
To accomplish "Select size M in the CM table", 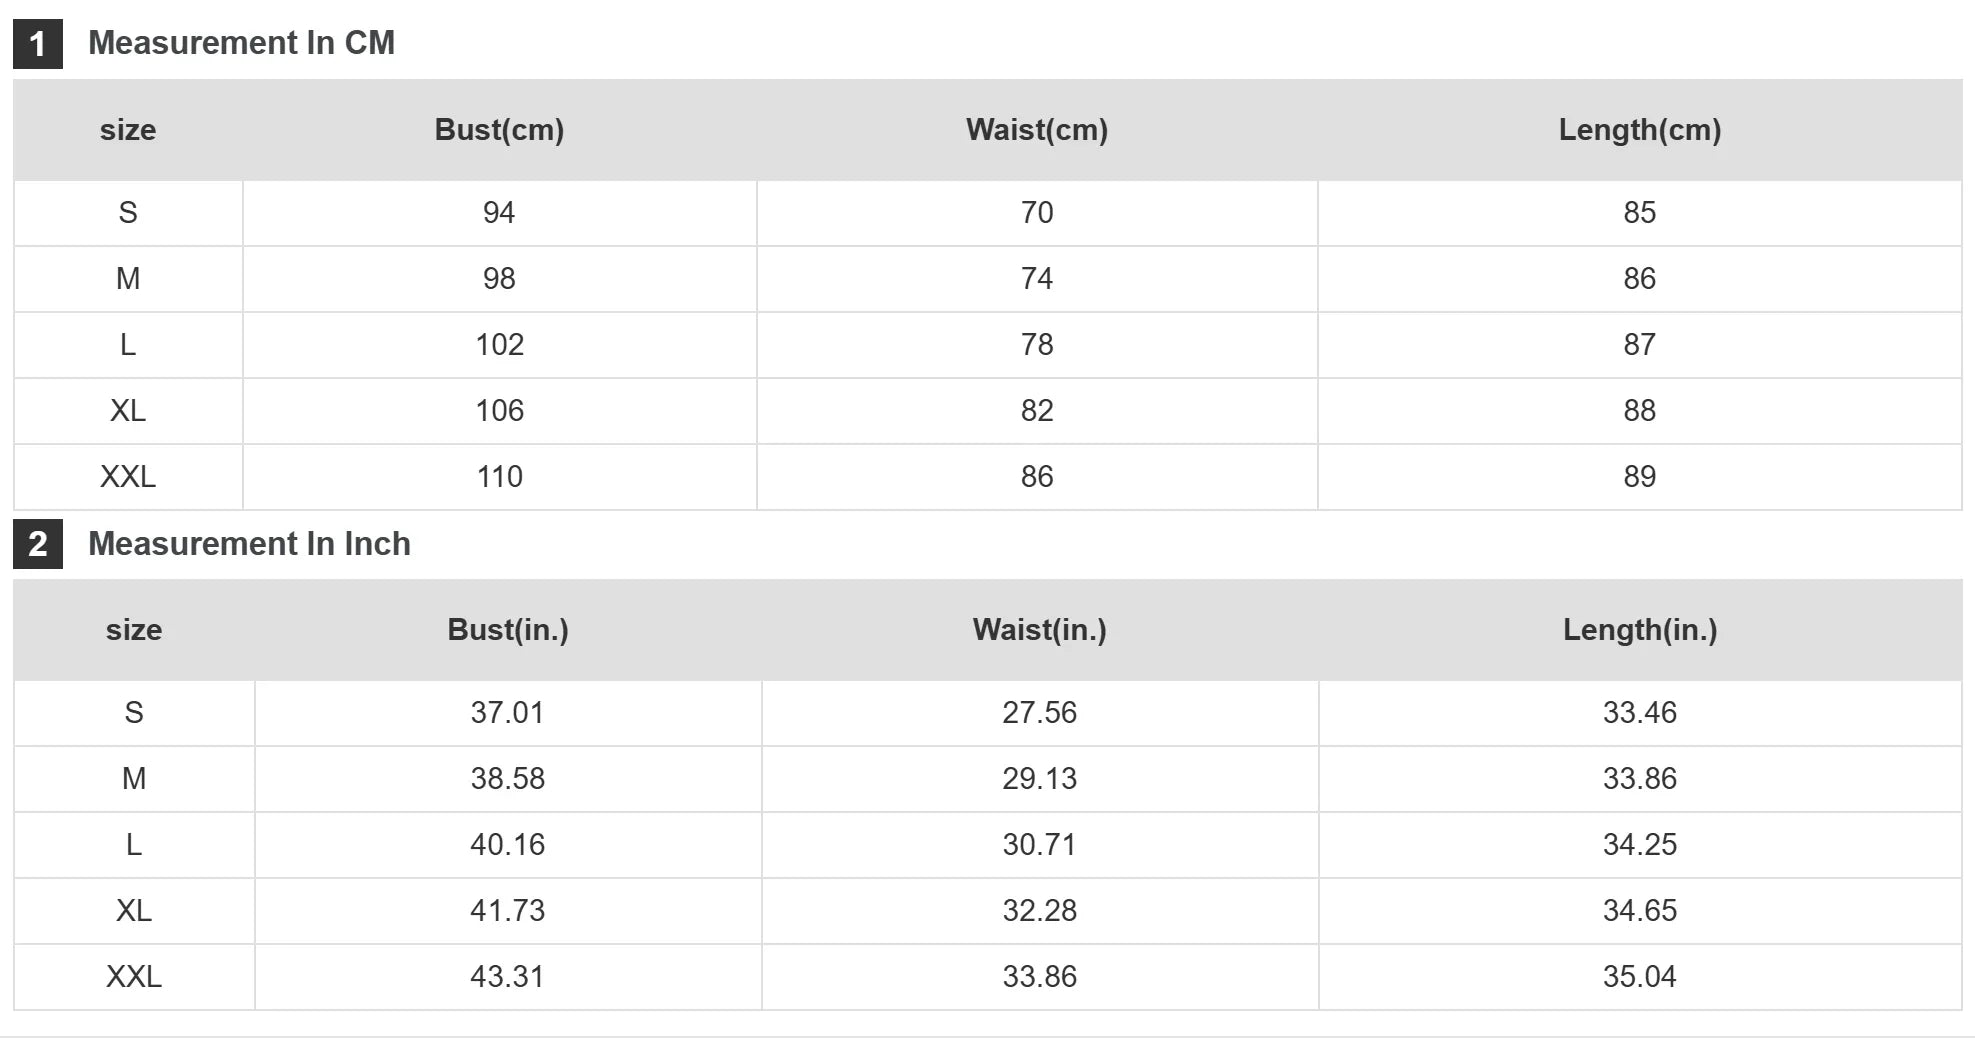I will (x=128, y=279).
